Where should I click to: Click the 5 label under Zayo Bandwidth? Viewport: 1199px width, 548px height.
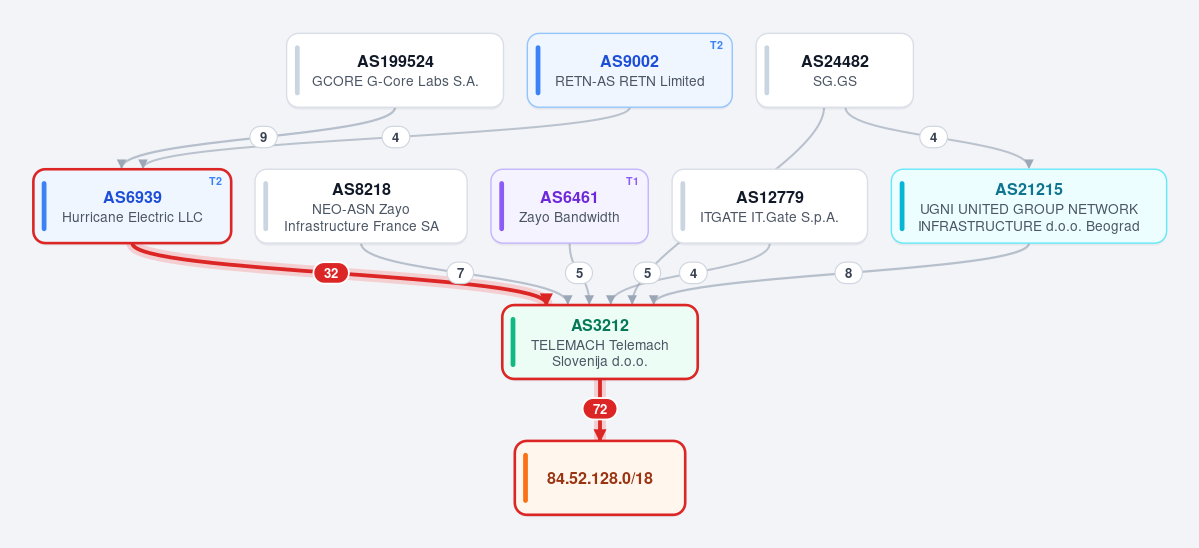(x=579, y=273)
